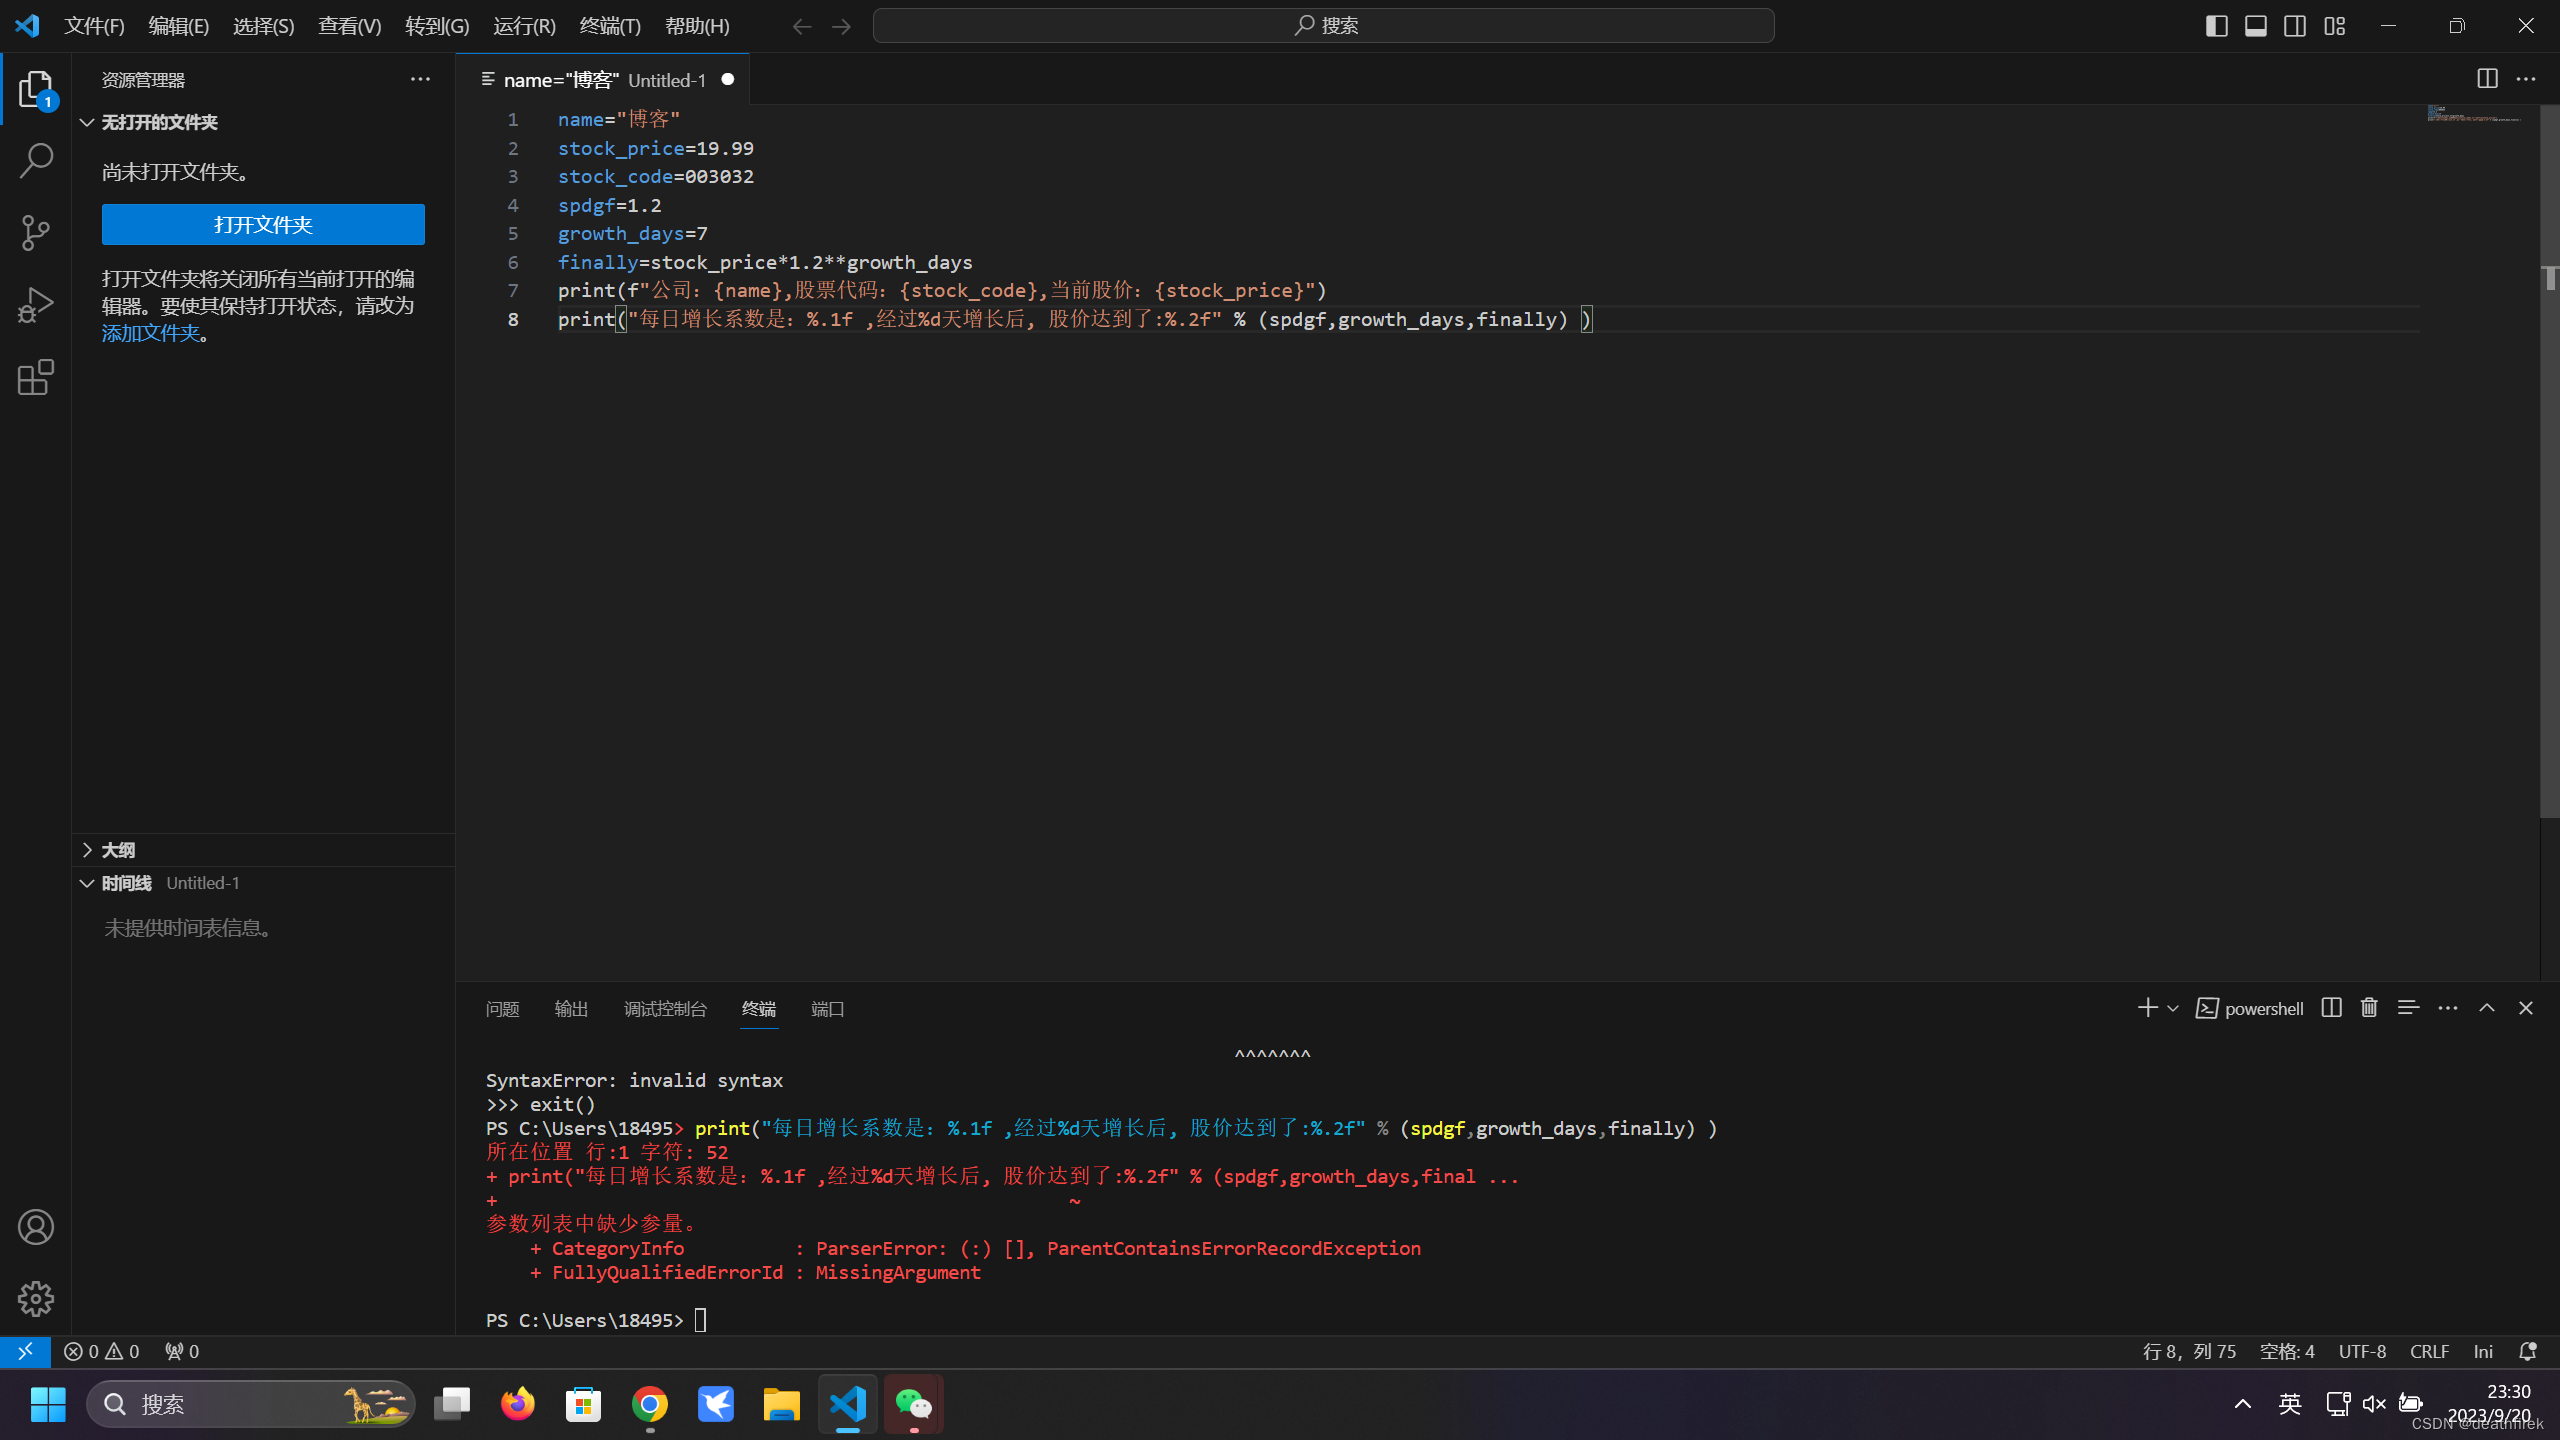The width and height of the screenshot is (2560, 1440).
Task: Open the Extensions view
Action: click(36, 377)
